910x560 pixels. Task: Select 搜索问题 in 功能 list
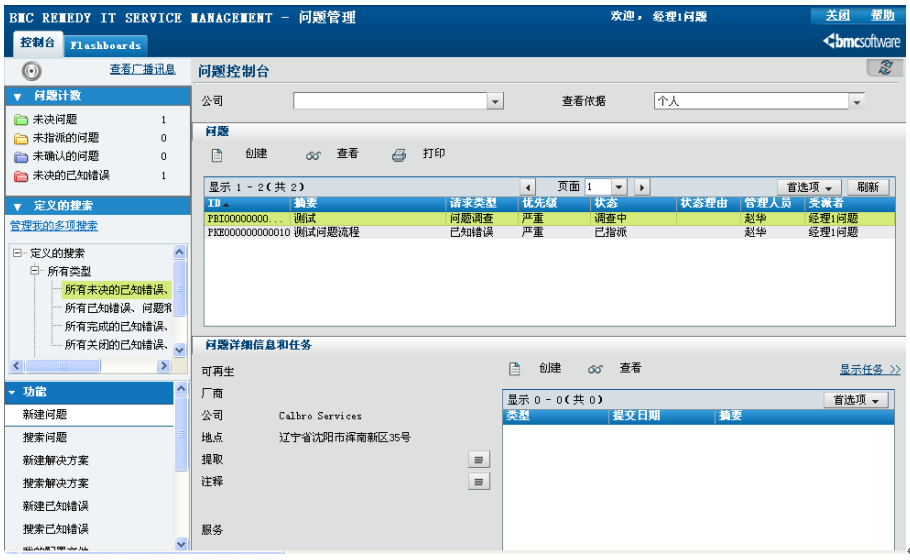coord(45,438)
